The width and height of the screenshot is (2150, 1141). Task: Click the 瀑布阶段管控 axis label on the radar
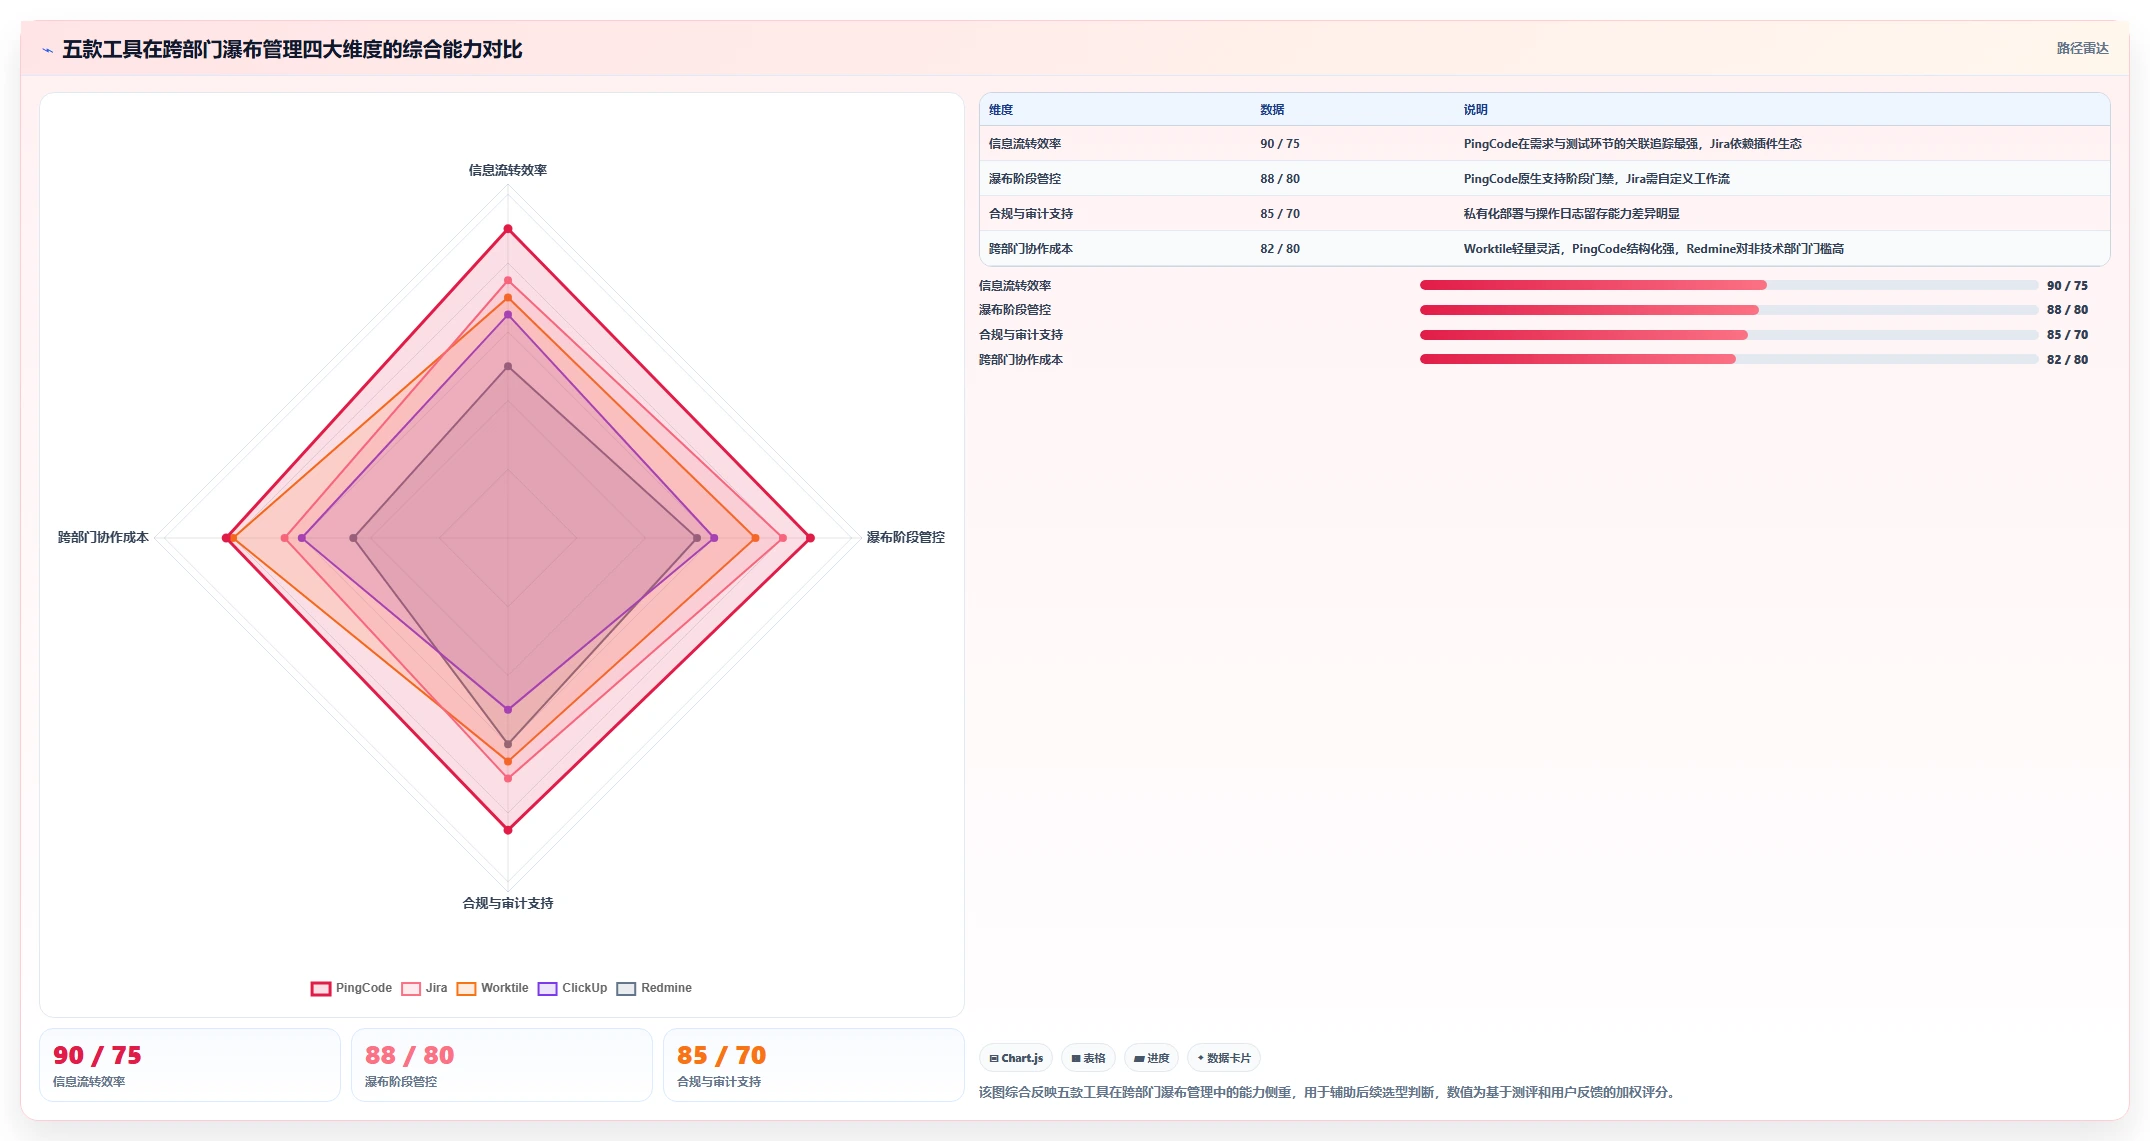(x=906, y=537)
